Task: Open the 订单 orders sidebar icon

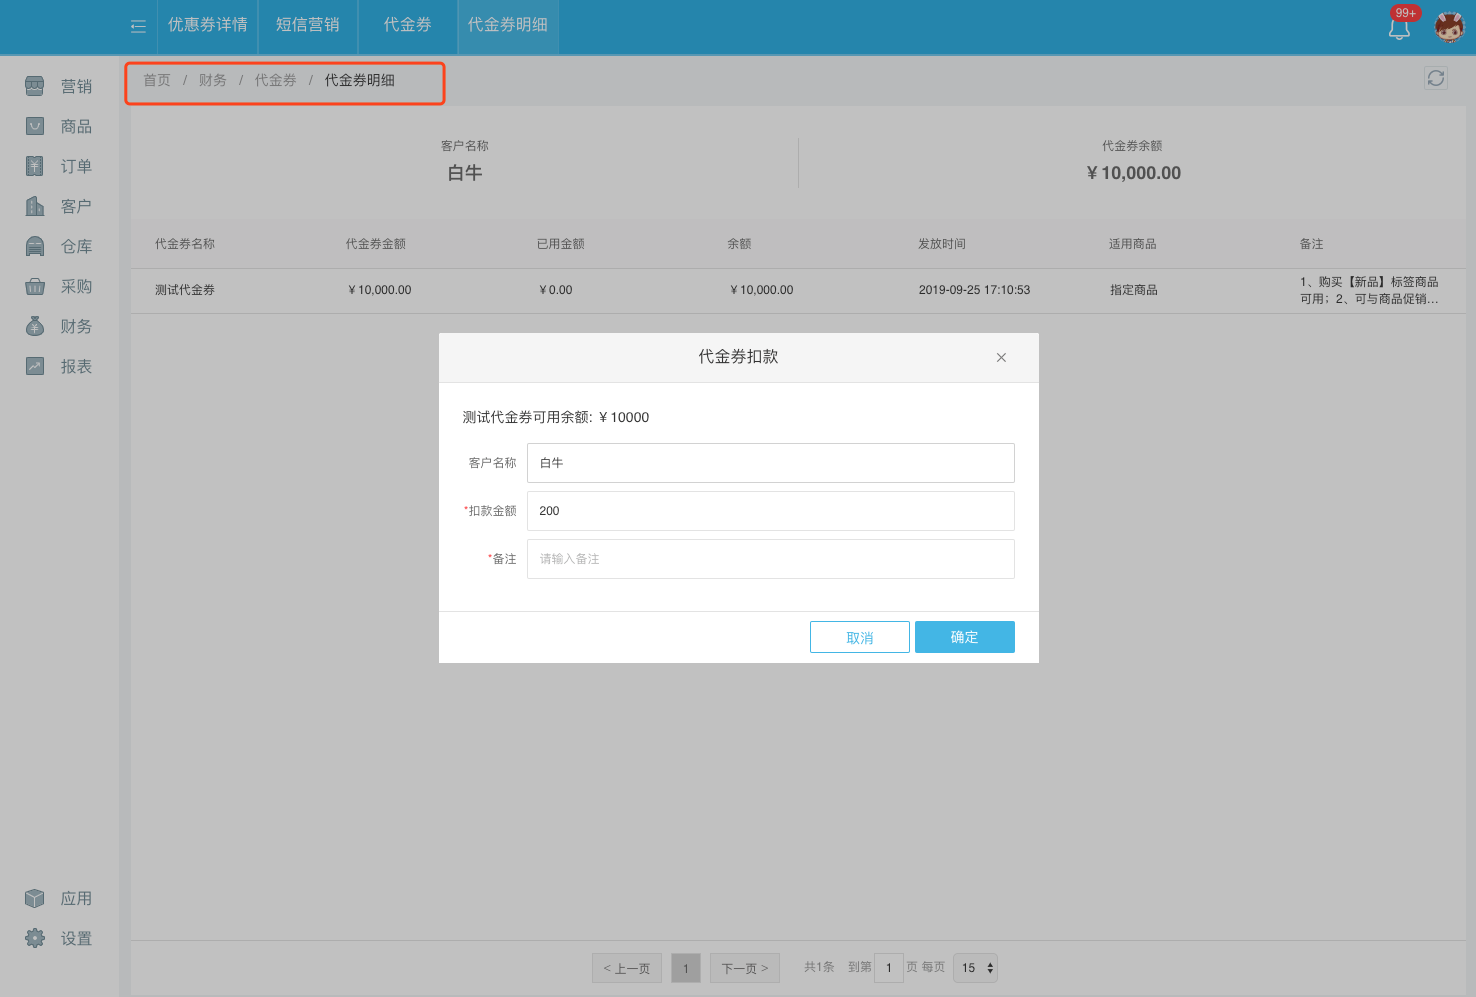Action: pos(35,166)
